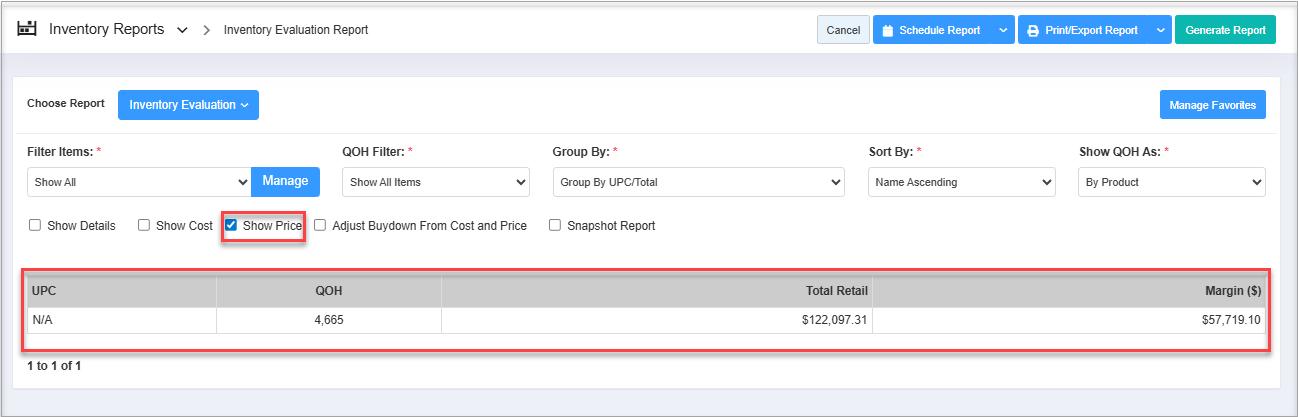Click the printer icon on Print/Export Report
Image resolution: width=1298 pixels, height=417 pixels.
tap(1032, 30)
